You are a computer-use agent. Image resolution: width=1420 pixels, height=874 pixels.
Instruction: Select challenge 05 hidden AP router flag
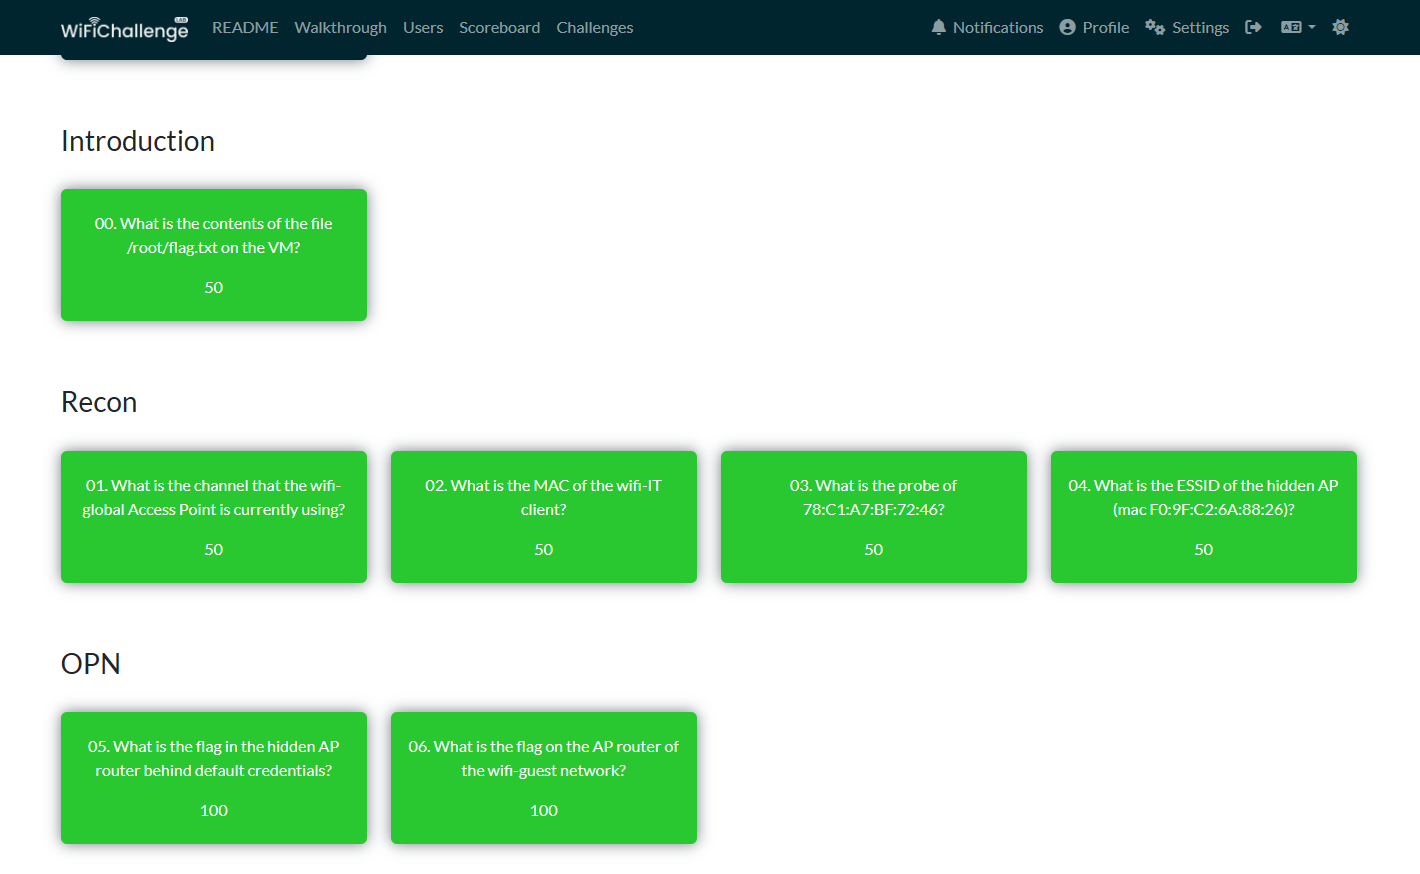pos(214,778)
